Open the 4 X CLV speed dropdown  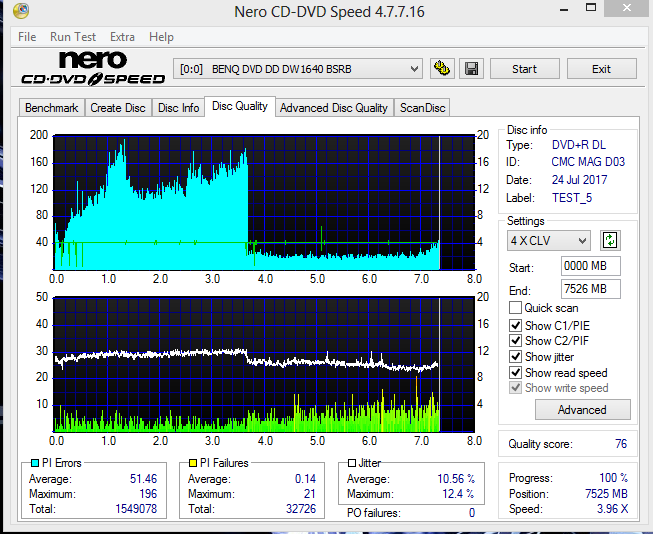(548, 240)
